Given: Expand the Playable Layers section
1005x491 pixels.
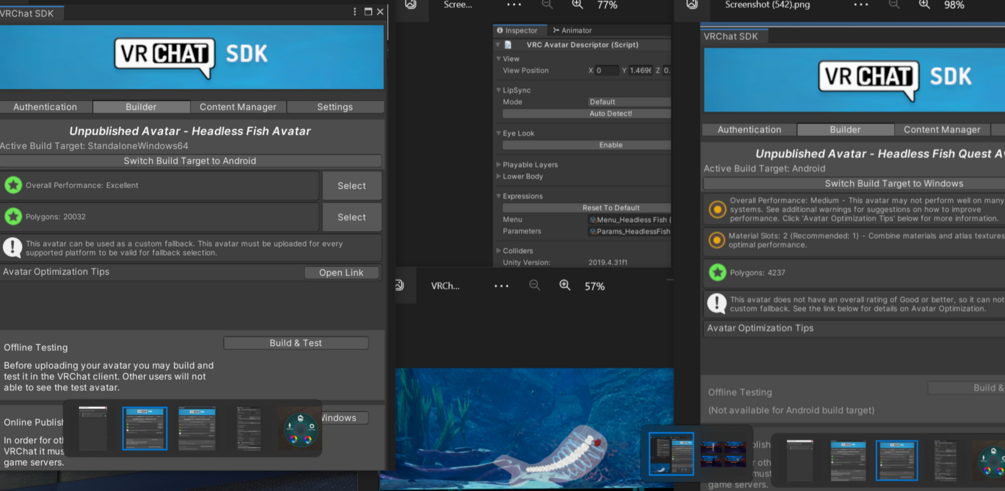Looking at the screenshot, I should tap(498, 165).
